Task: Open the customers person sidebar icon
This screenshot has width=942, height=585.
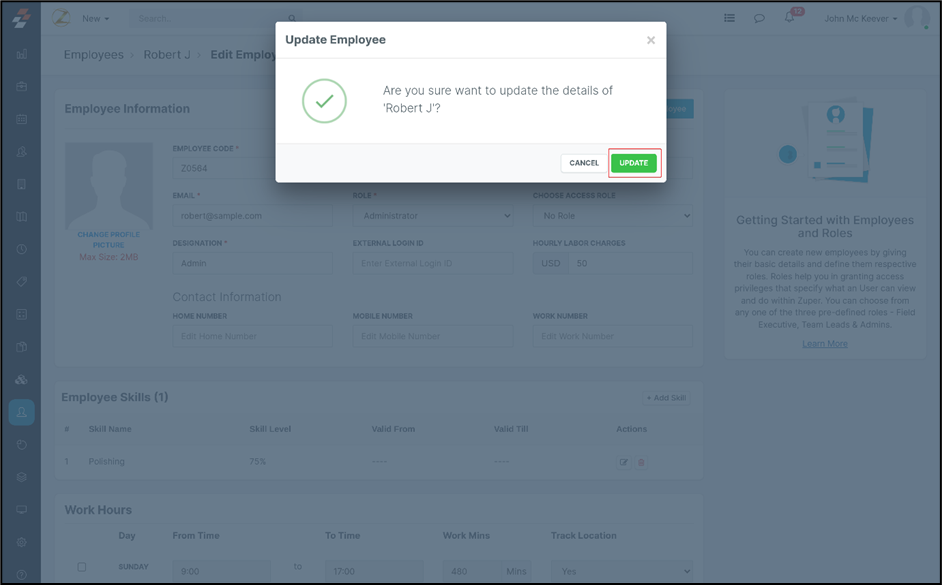Action: point(22,151)
